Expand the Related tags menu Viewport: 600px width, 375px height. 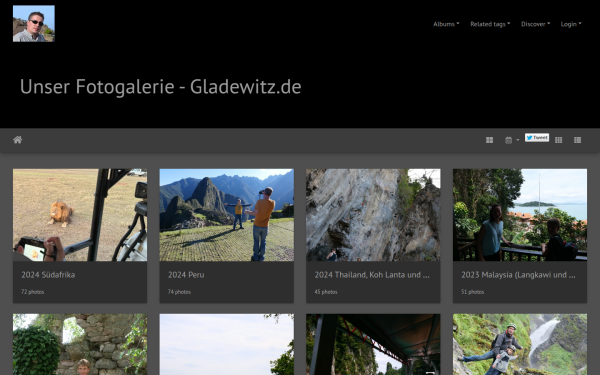(490, 24)
